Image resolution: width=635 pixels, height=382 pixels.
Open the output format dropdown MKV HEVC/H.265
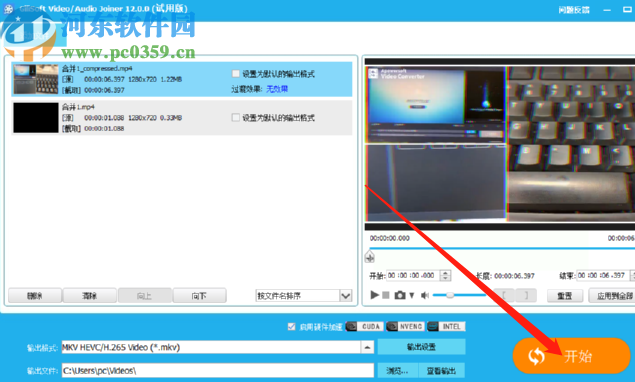coord(217,347)
